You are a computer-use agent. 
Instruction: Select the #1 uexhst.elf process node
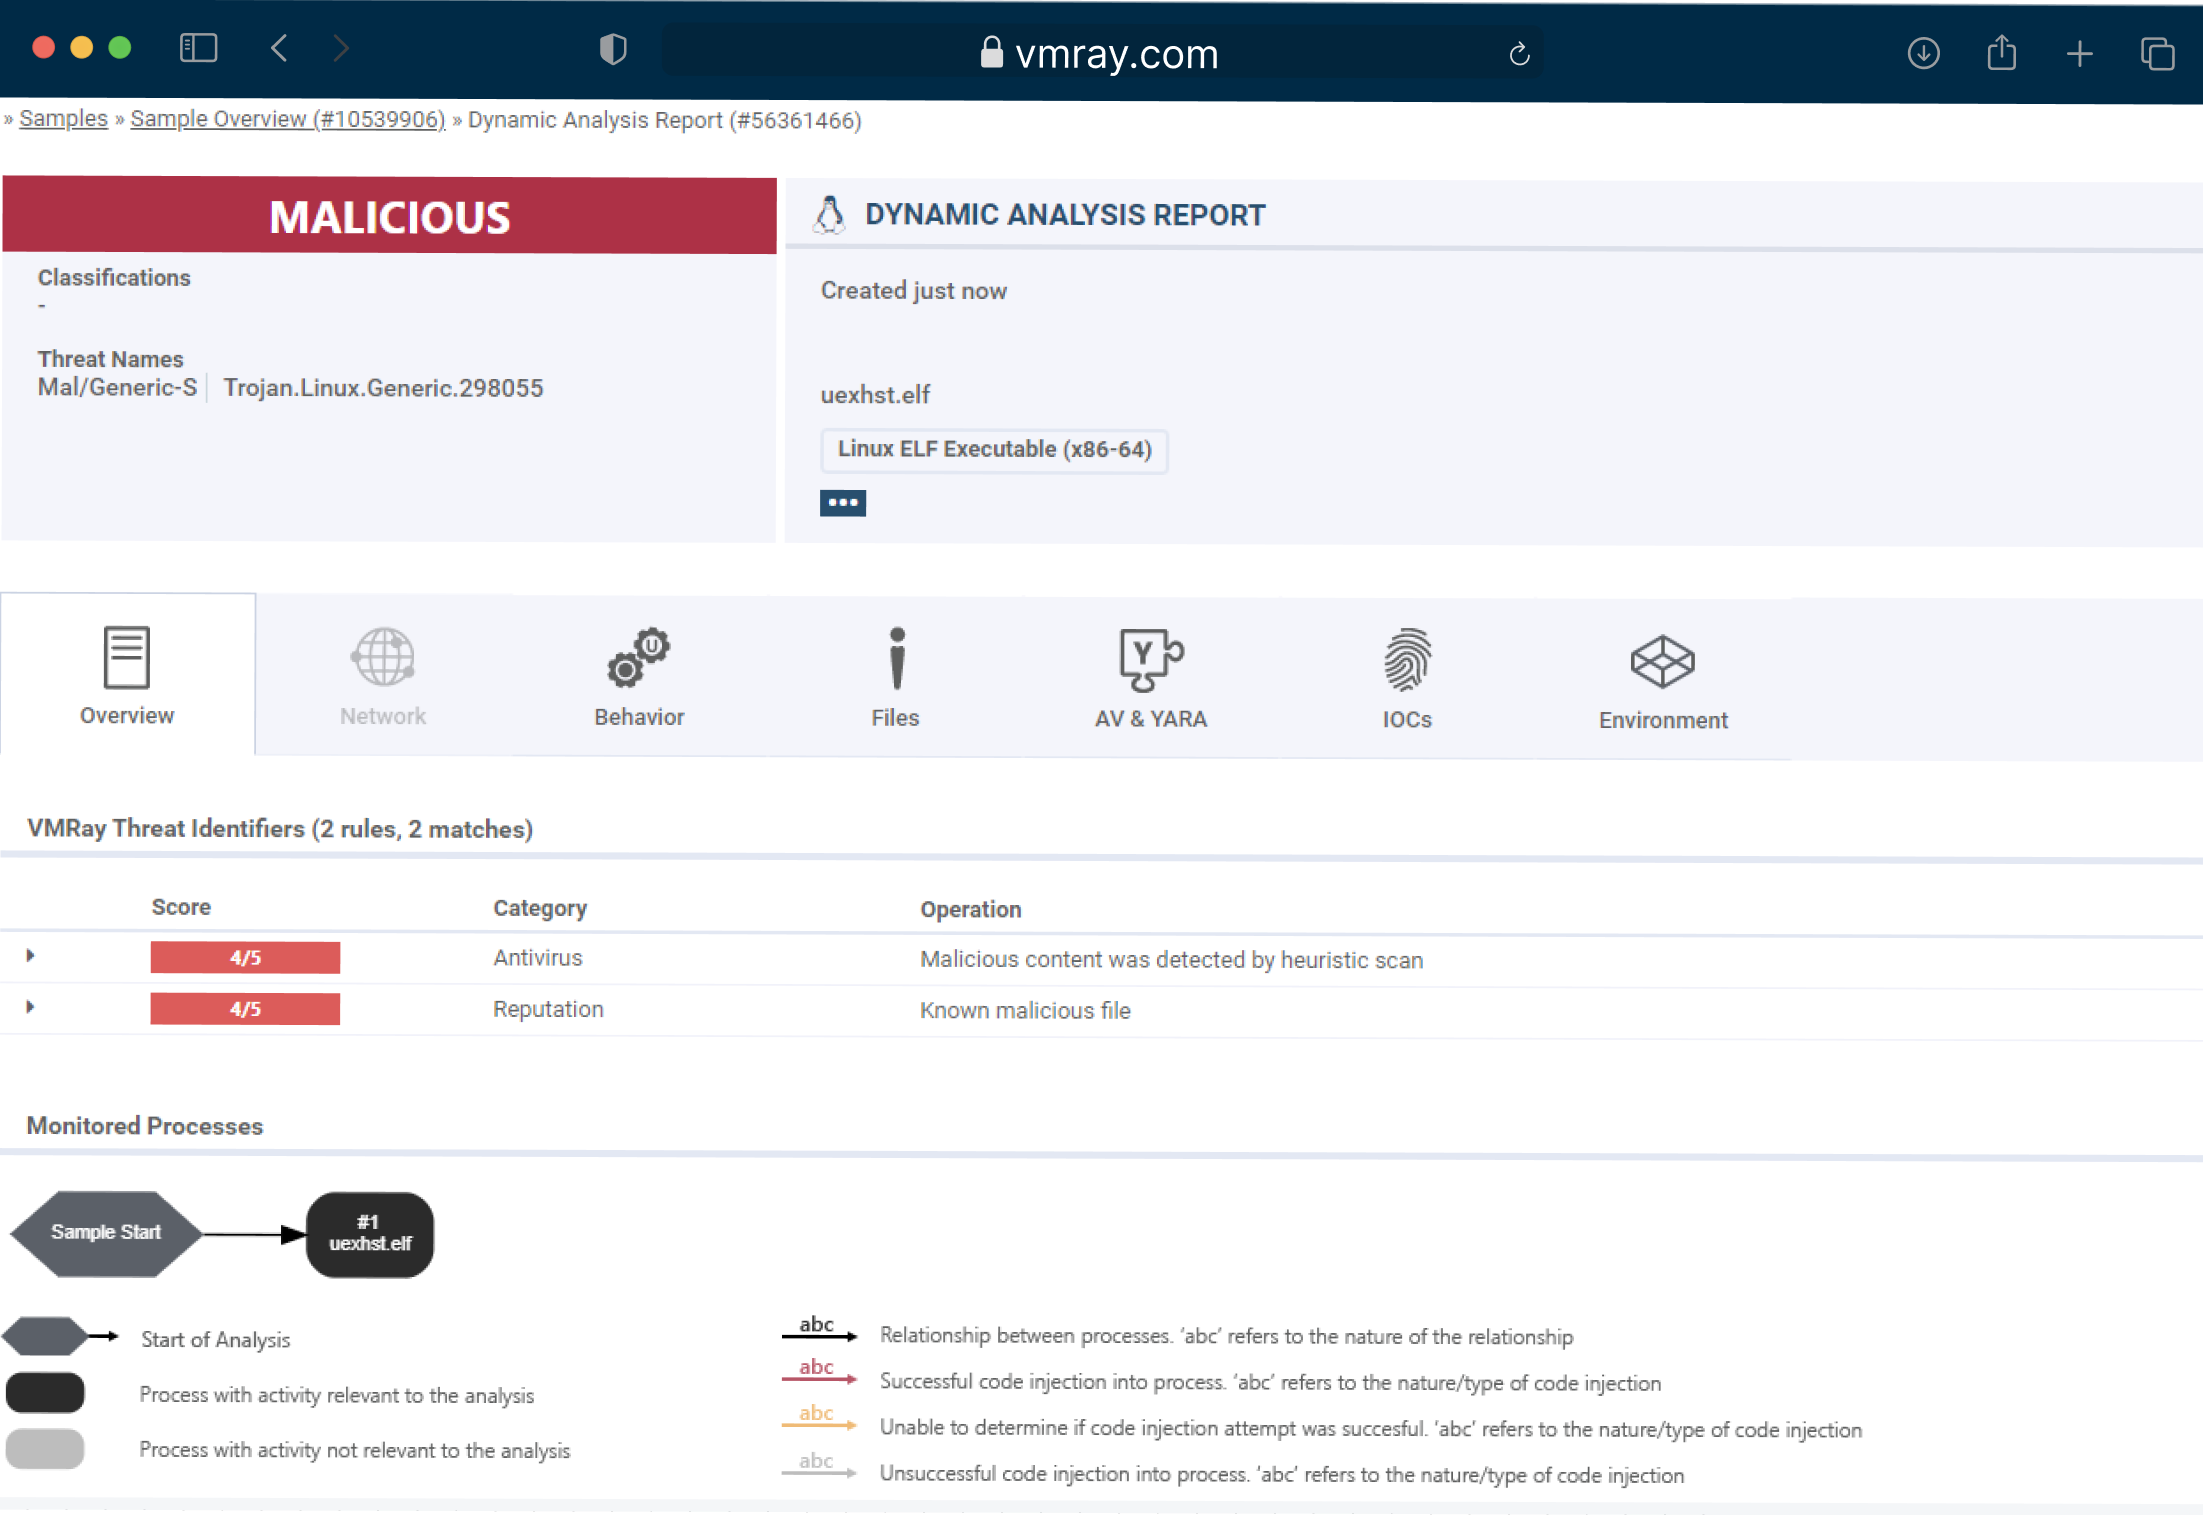(370, 1234)
